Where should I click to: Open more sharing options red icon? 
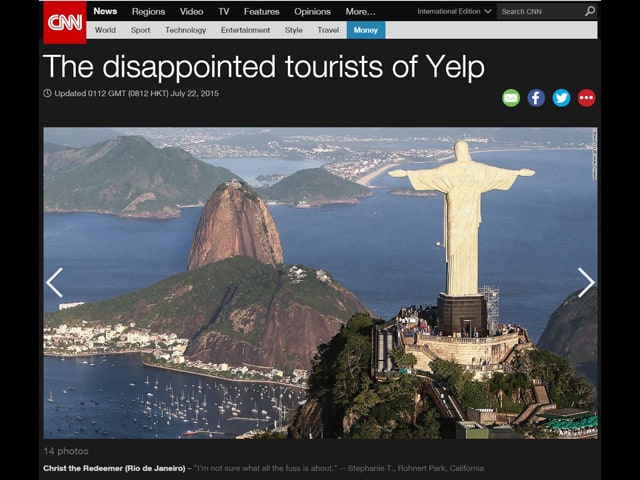pos(587,98)
